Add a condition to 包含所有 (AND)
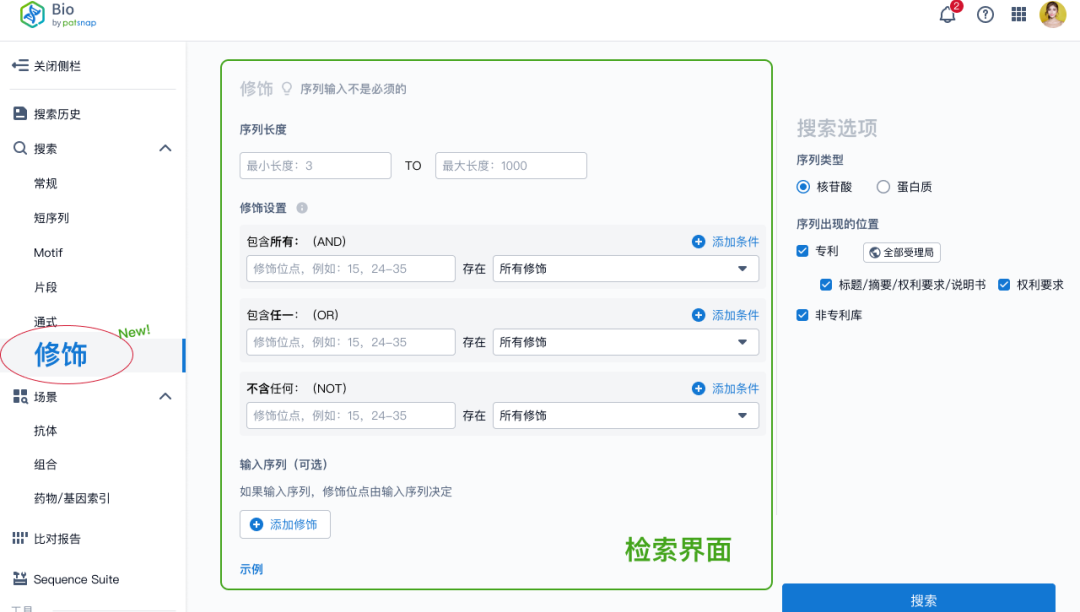 pos(725,242)
